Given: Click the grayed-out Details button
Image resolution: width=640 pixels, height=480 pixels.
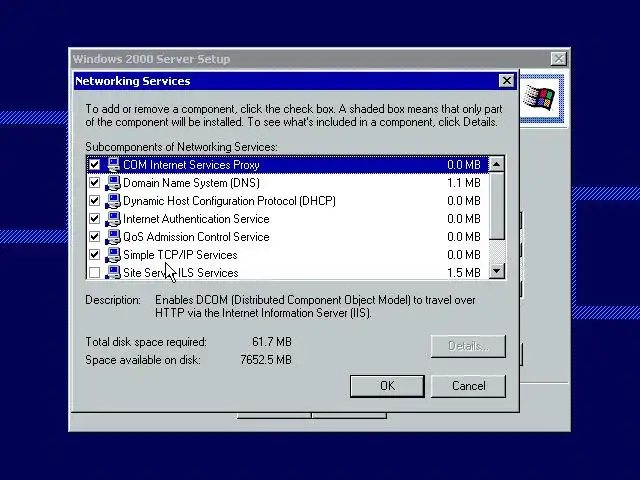Looking at the screenshot, I should [x=468, y=346].
